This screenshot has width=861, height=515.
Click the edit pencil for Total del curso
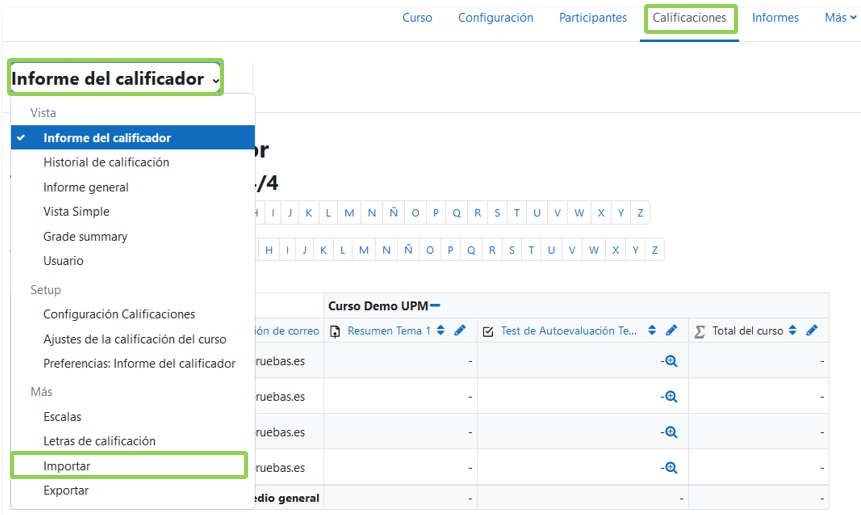coord(812,331)
